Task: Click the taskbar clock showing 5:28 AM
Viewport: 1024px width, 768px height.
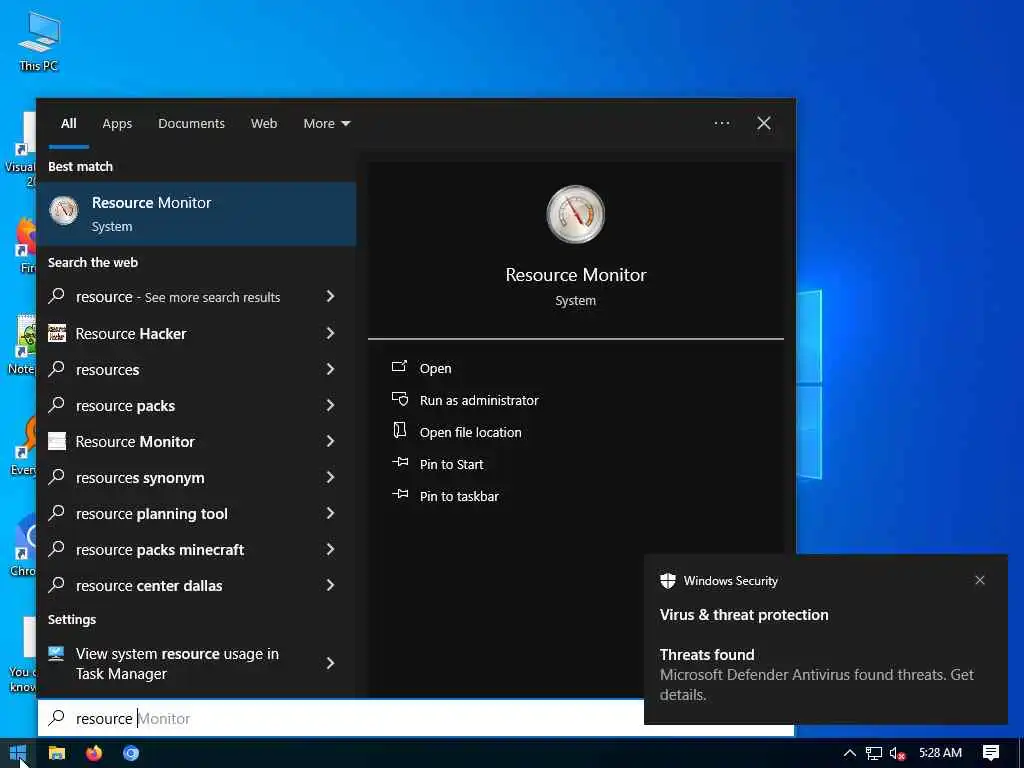Action: 940,753
